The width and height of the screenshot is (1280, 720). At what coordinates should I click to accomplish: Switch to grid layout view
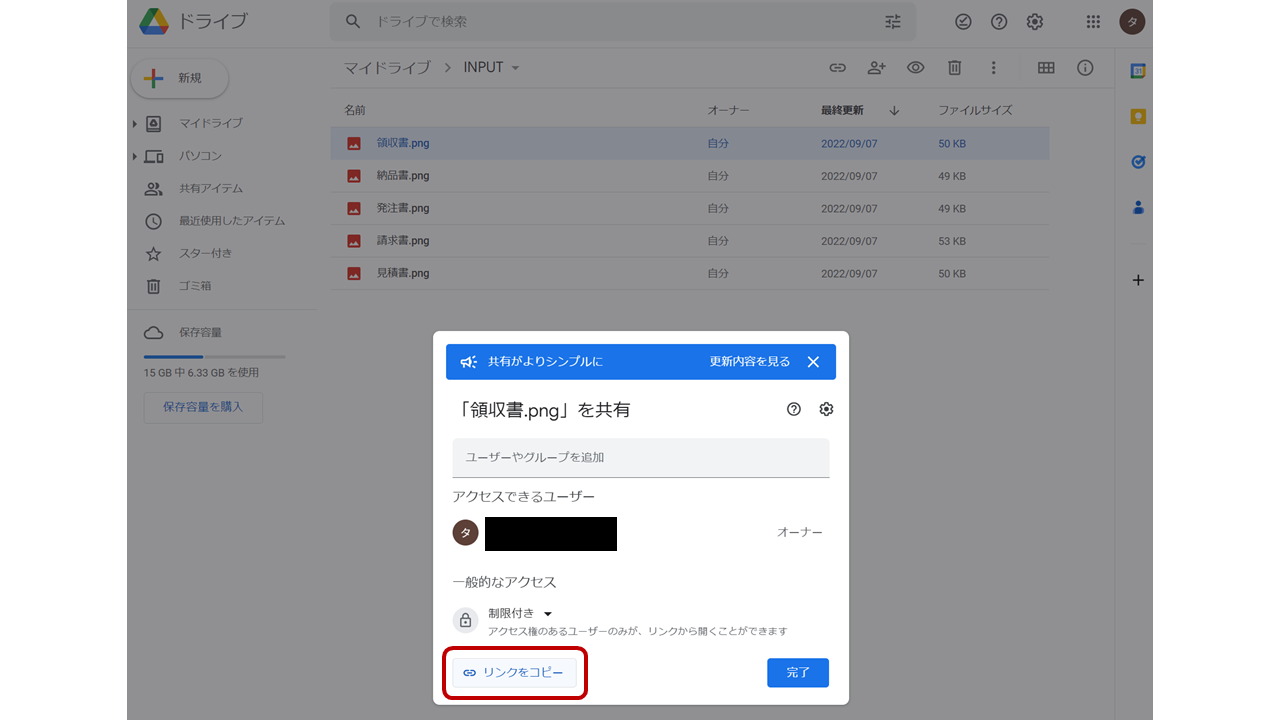(x=1046, y=68)
